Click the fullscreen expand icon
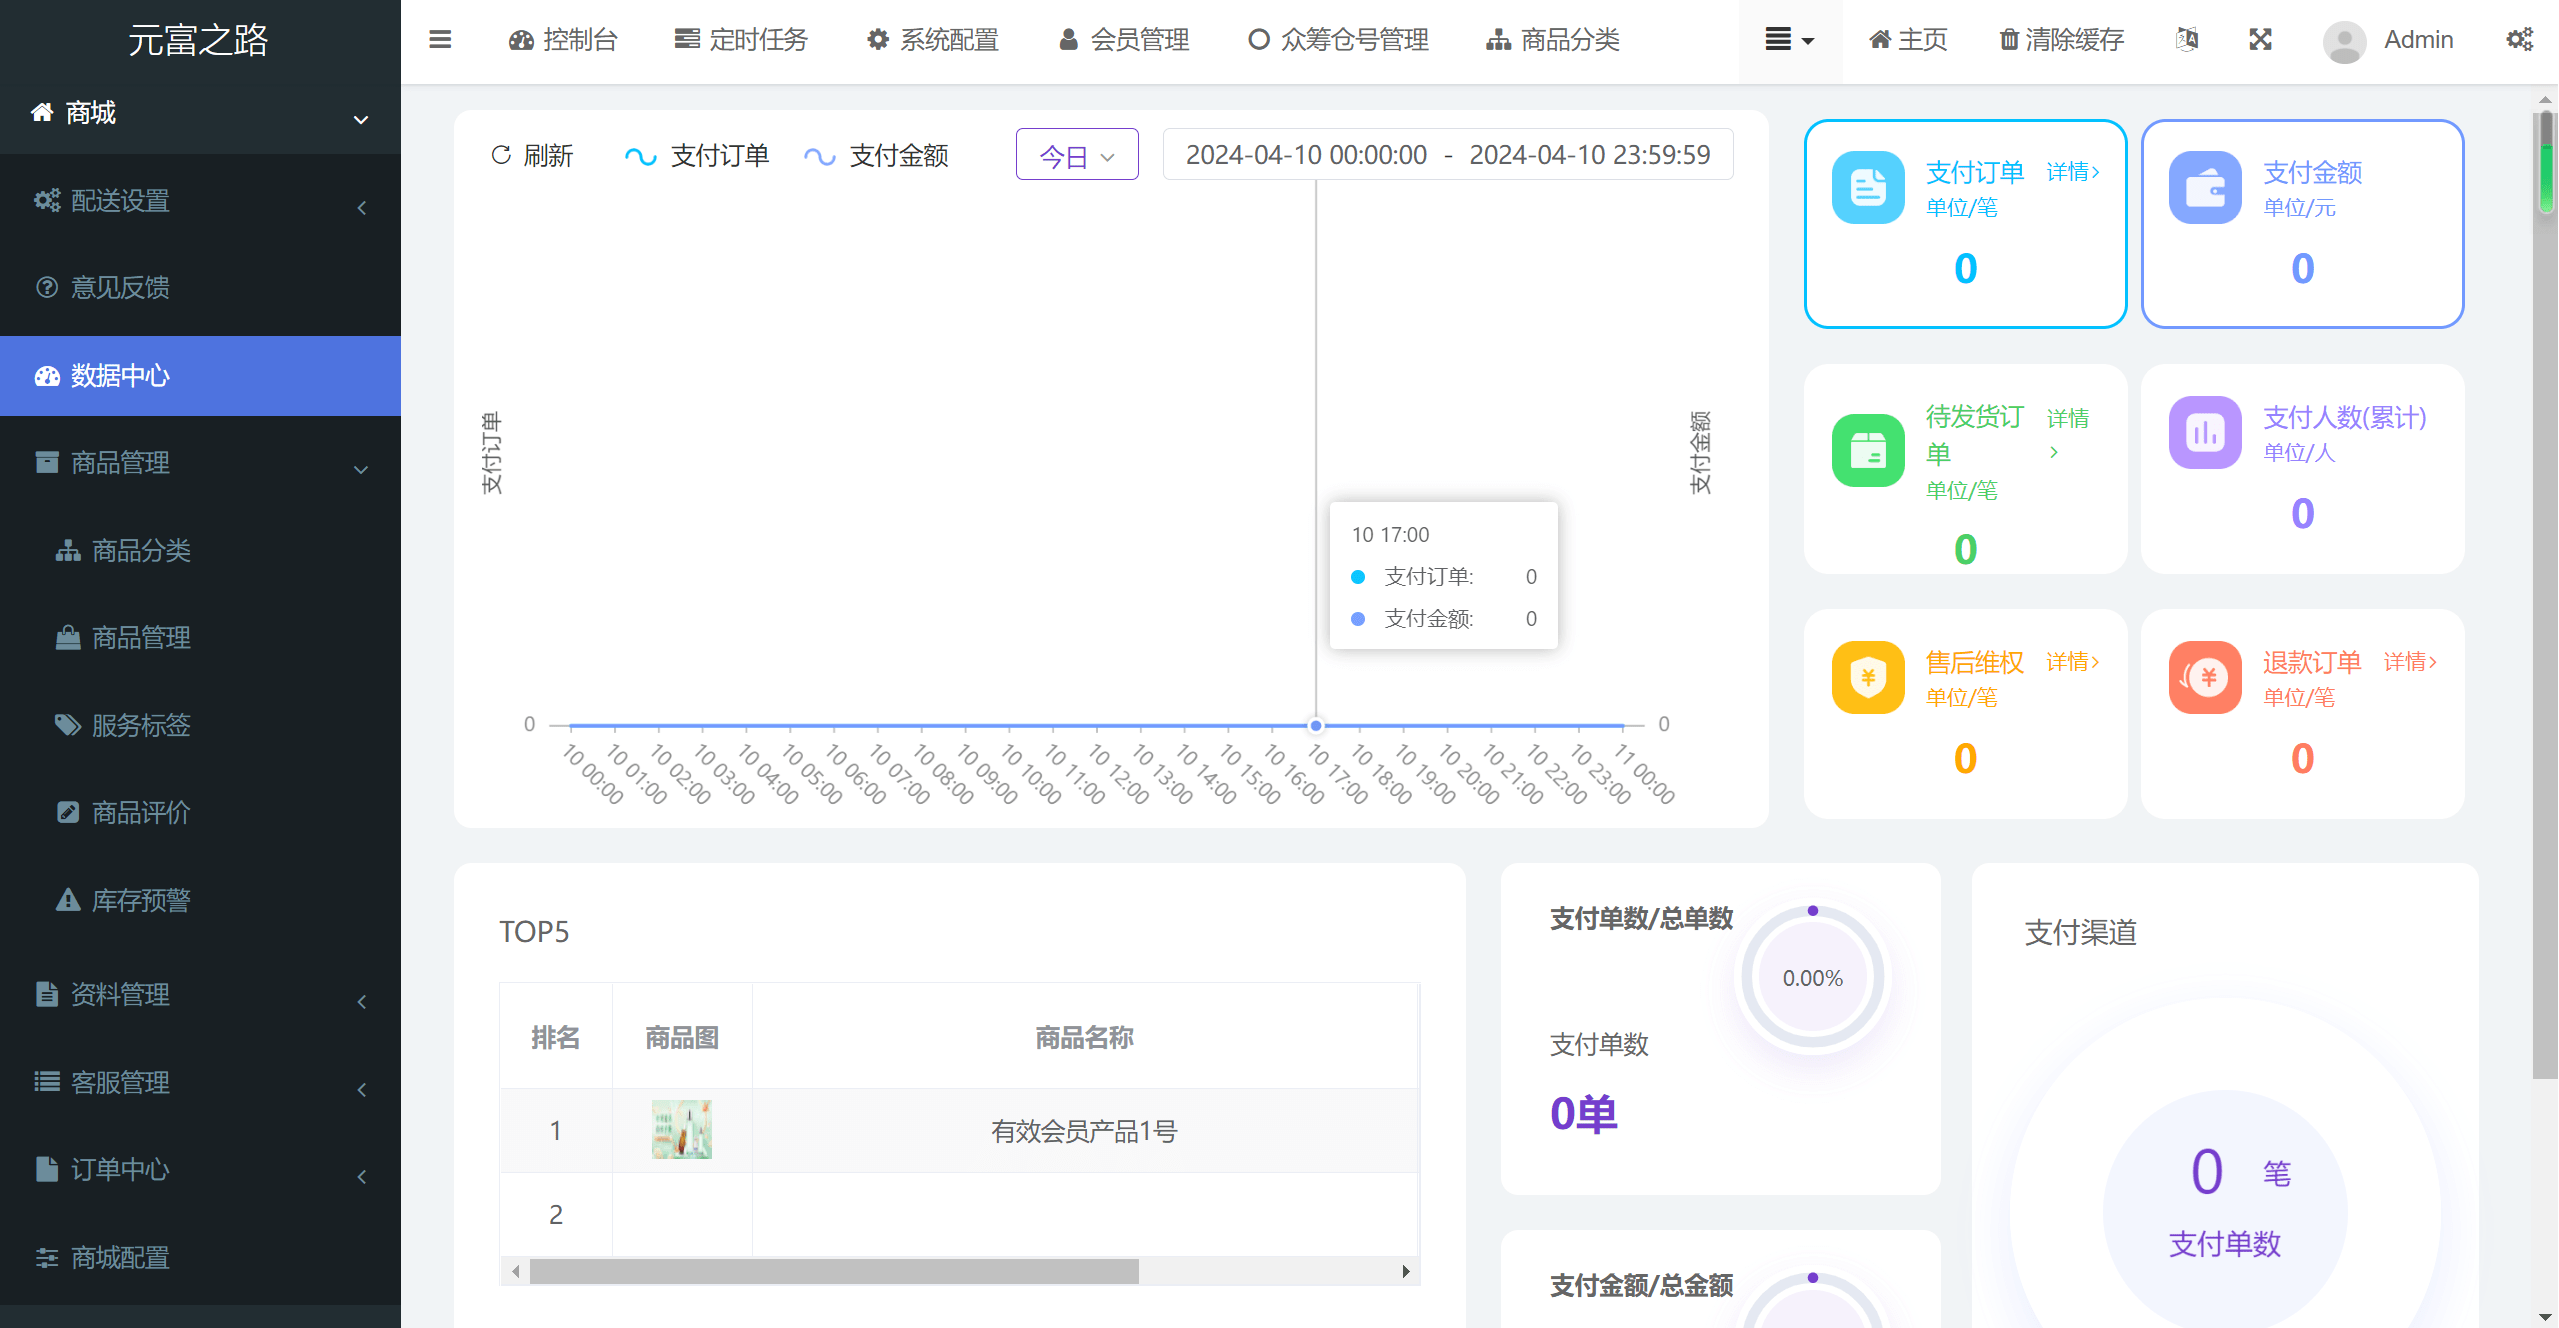Screen dimensions: 2559x1328 pos(2260,40)
